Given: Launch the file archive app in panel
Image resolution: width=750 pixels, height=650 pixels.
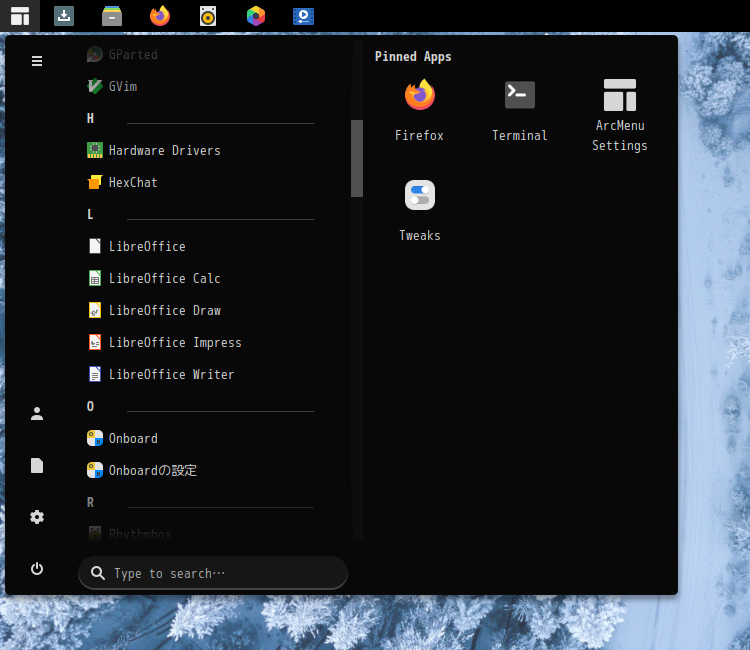Looking at the screenshot, I should (x=112, y=16).
